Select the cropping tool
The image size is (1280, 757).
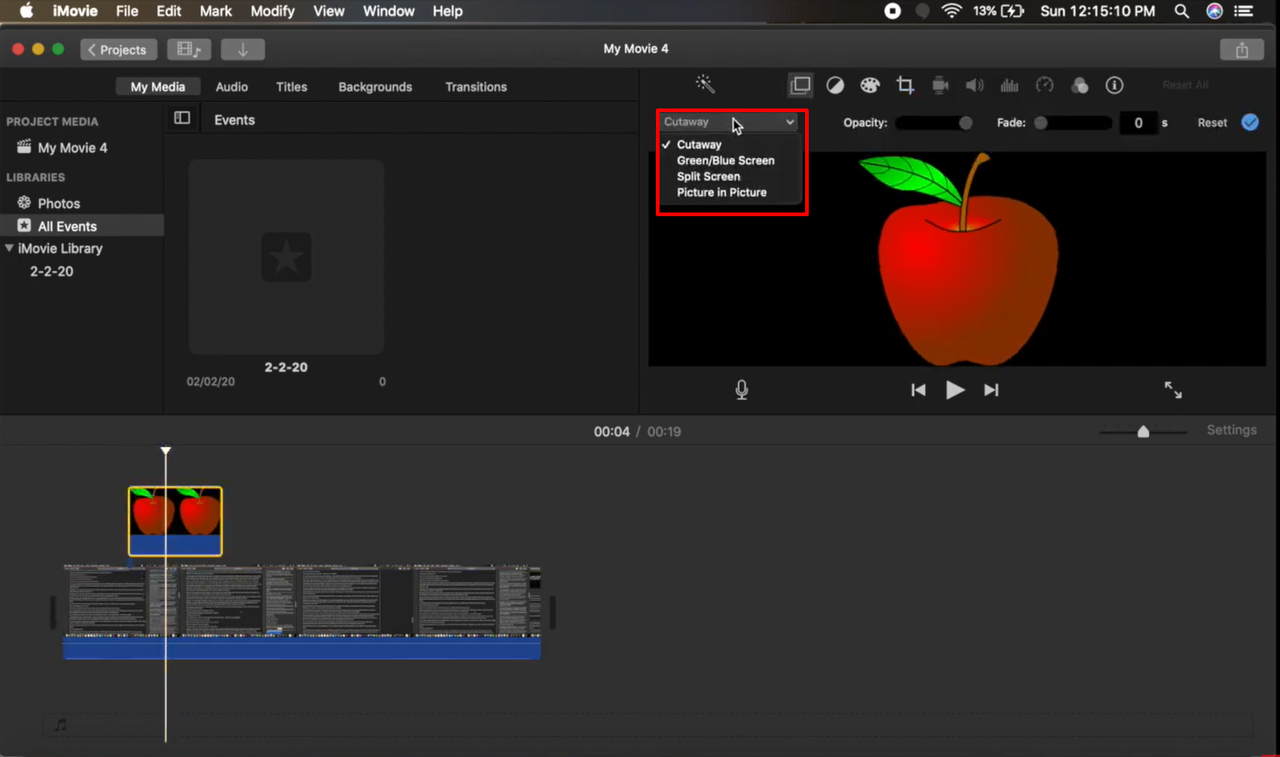tap(905, 86)
